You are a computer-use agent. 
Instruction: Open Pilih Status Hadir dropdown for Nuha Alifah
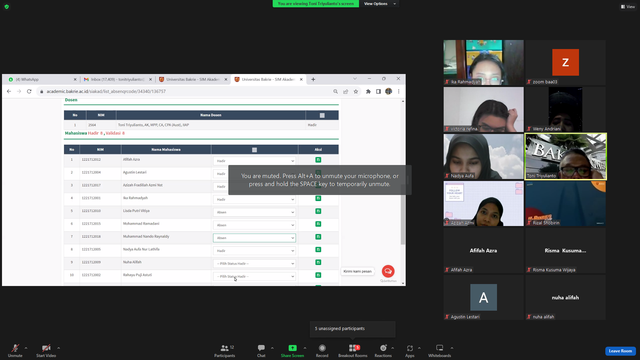coord(254,263)
